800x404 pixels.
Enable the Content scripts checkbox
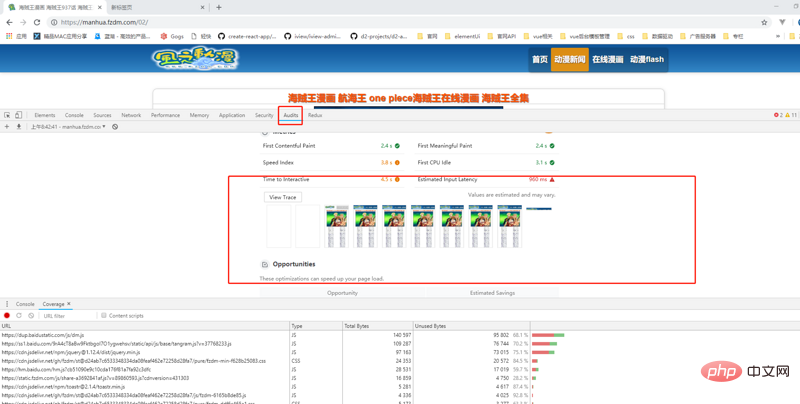pyautogui.click(x=104, y=316)
